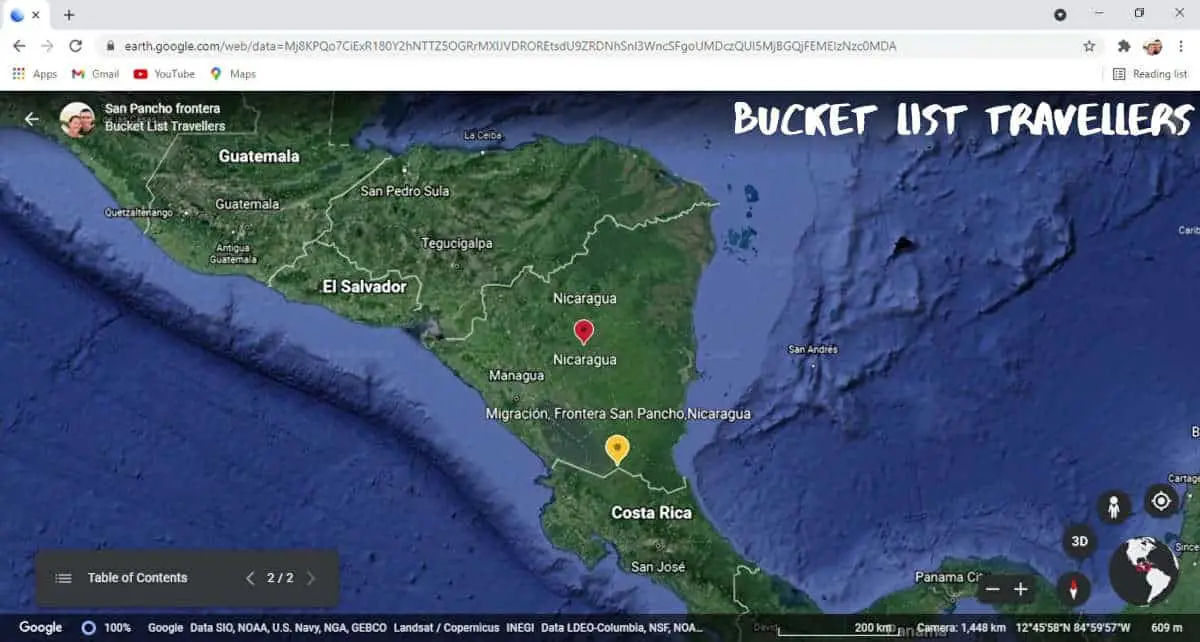
Task: Click the My Location target icon
Action: click(x=1160, y=501)
